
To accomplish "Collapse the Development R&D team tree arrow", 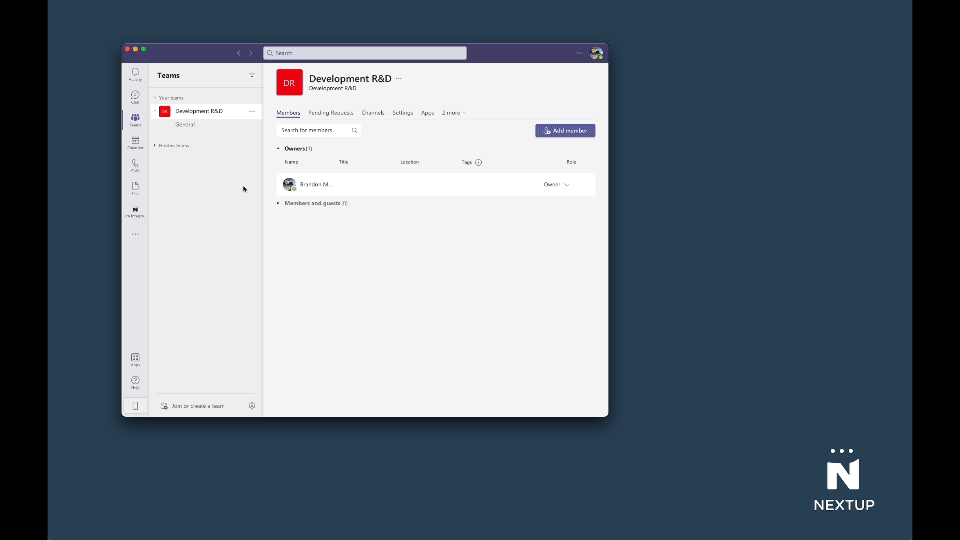I will pos(155,111).
